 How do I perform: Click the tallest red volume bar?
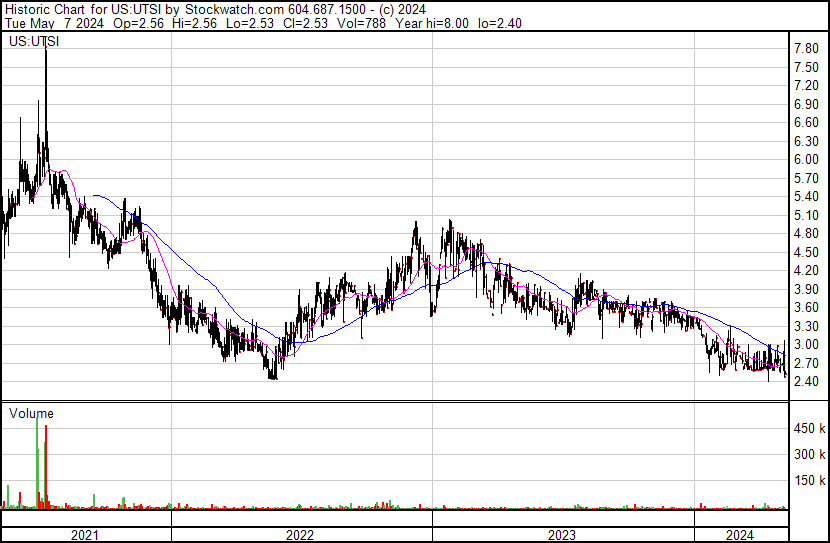pos(46,466)
